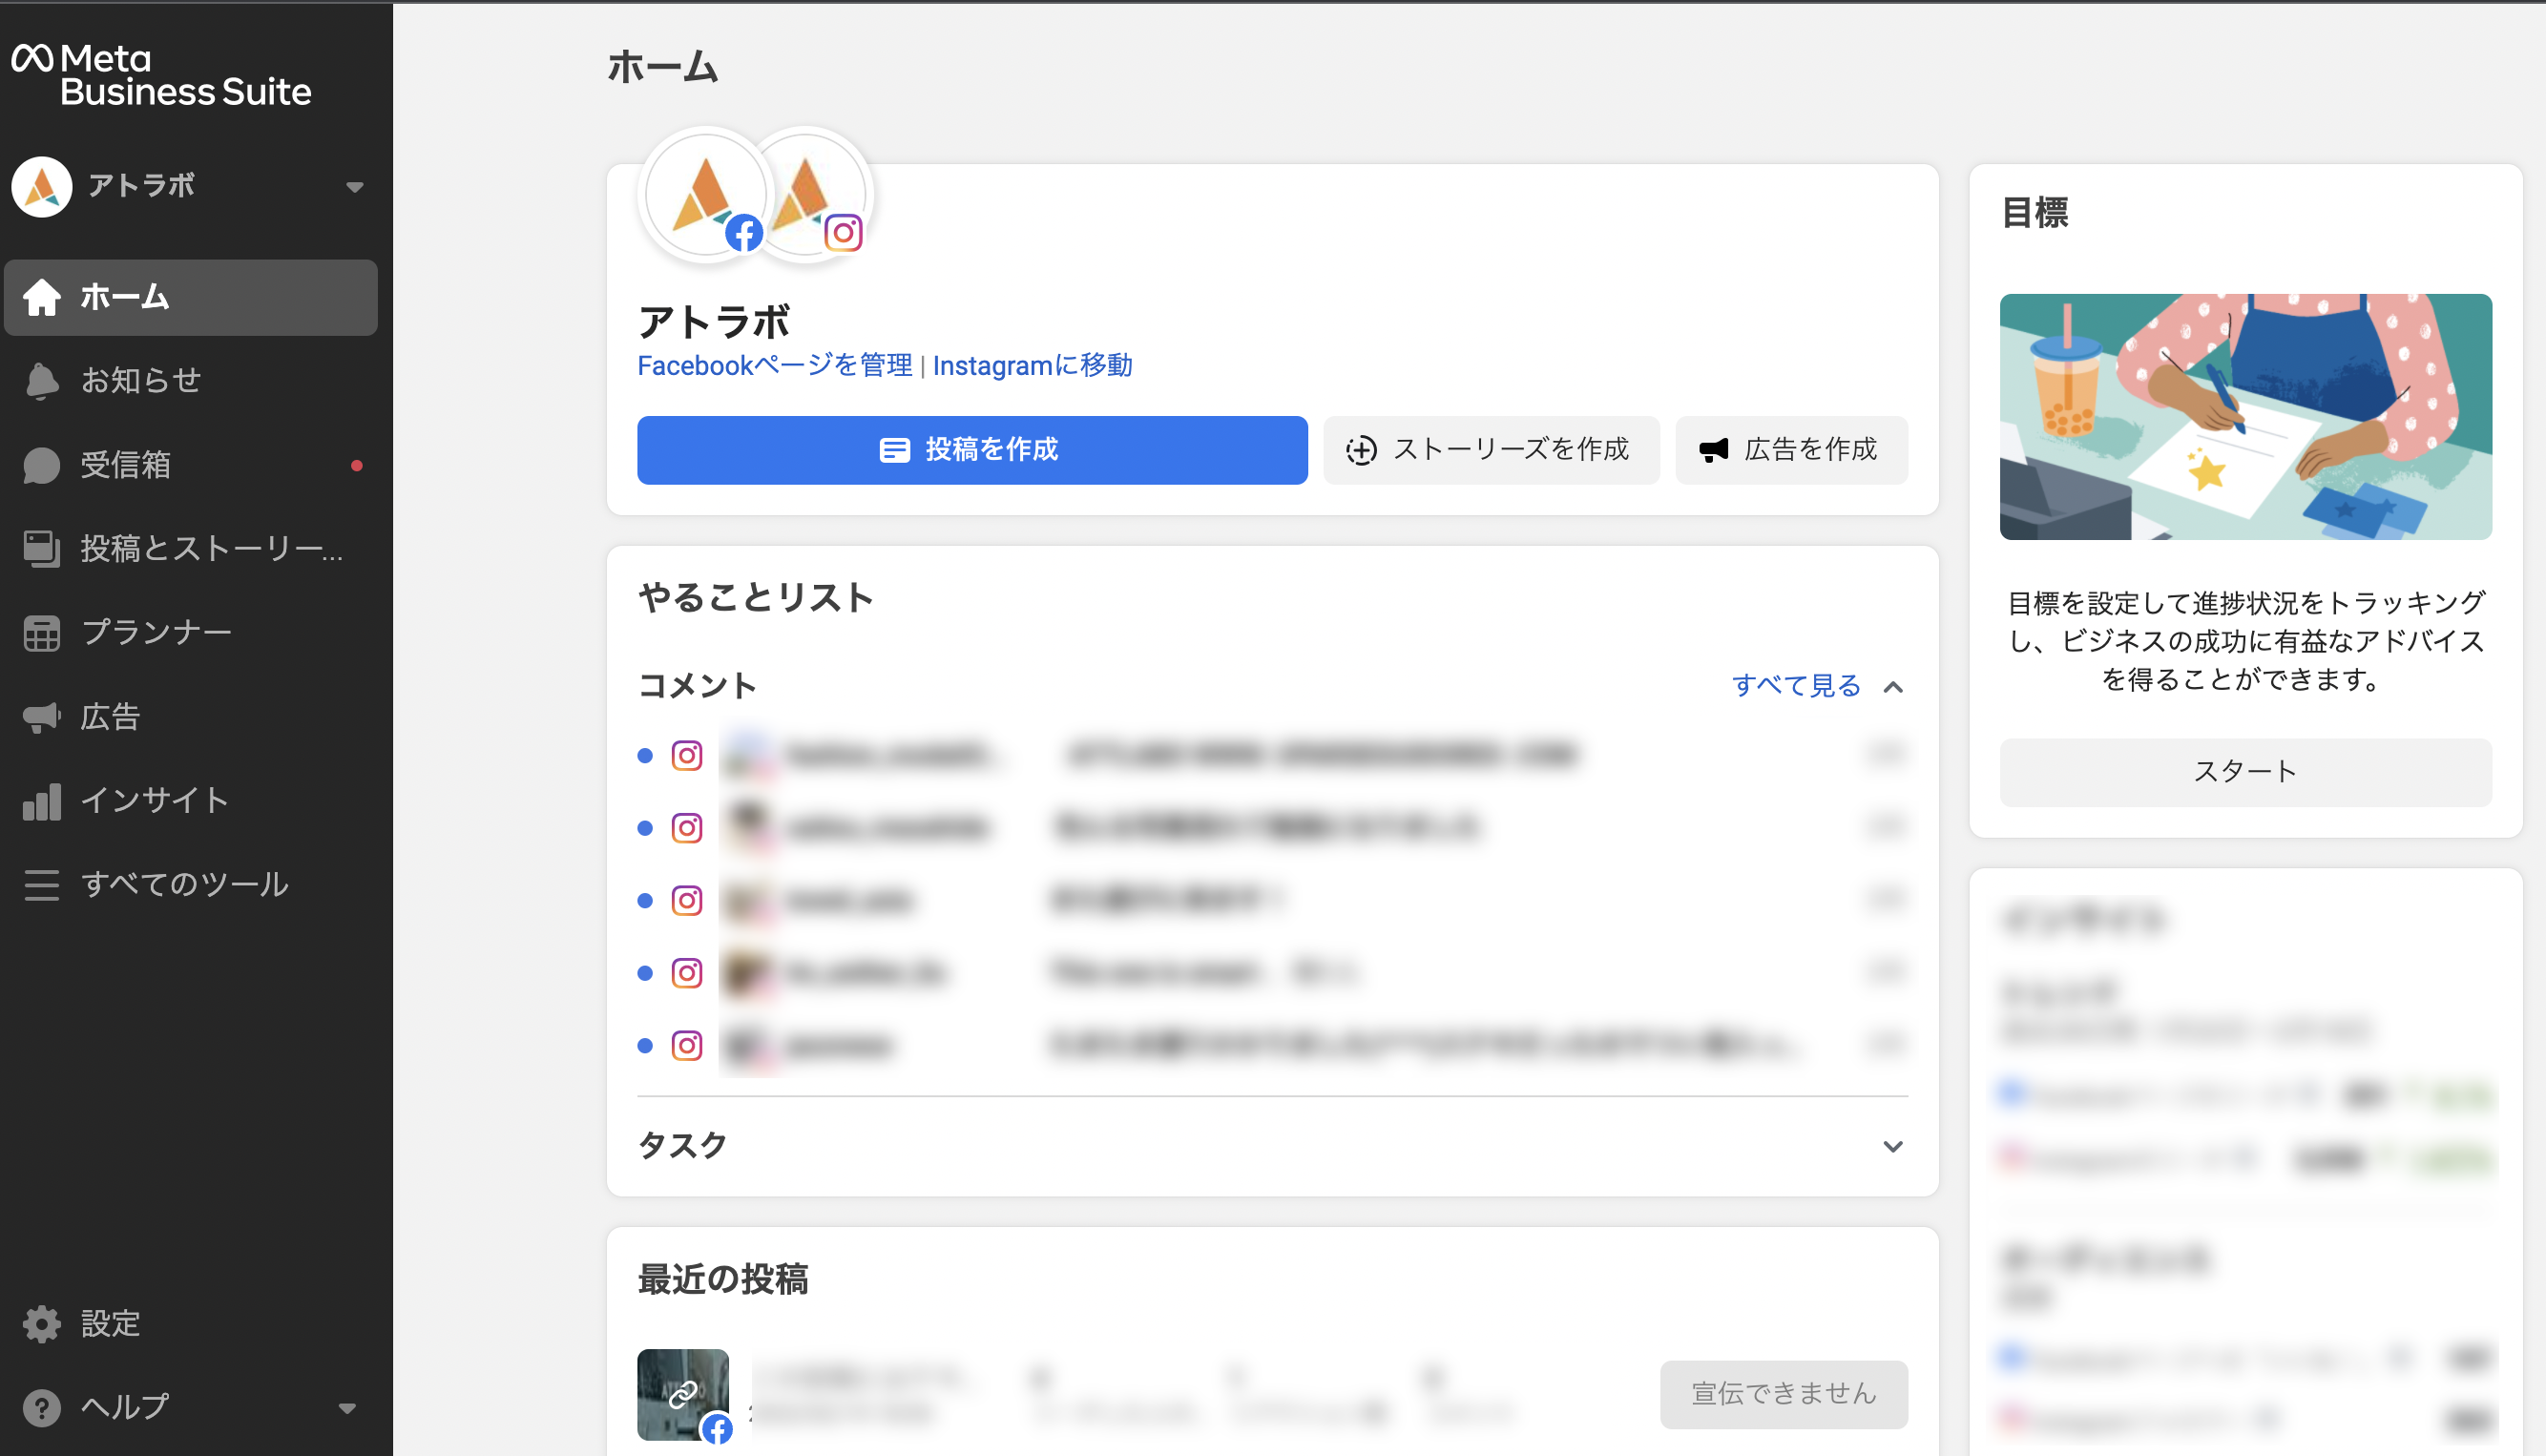2546x1456 pixels.
Task: Open the アトラボ account switcher dropdown
Action: (x=354, y=187)
